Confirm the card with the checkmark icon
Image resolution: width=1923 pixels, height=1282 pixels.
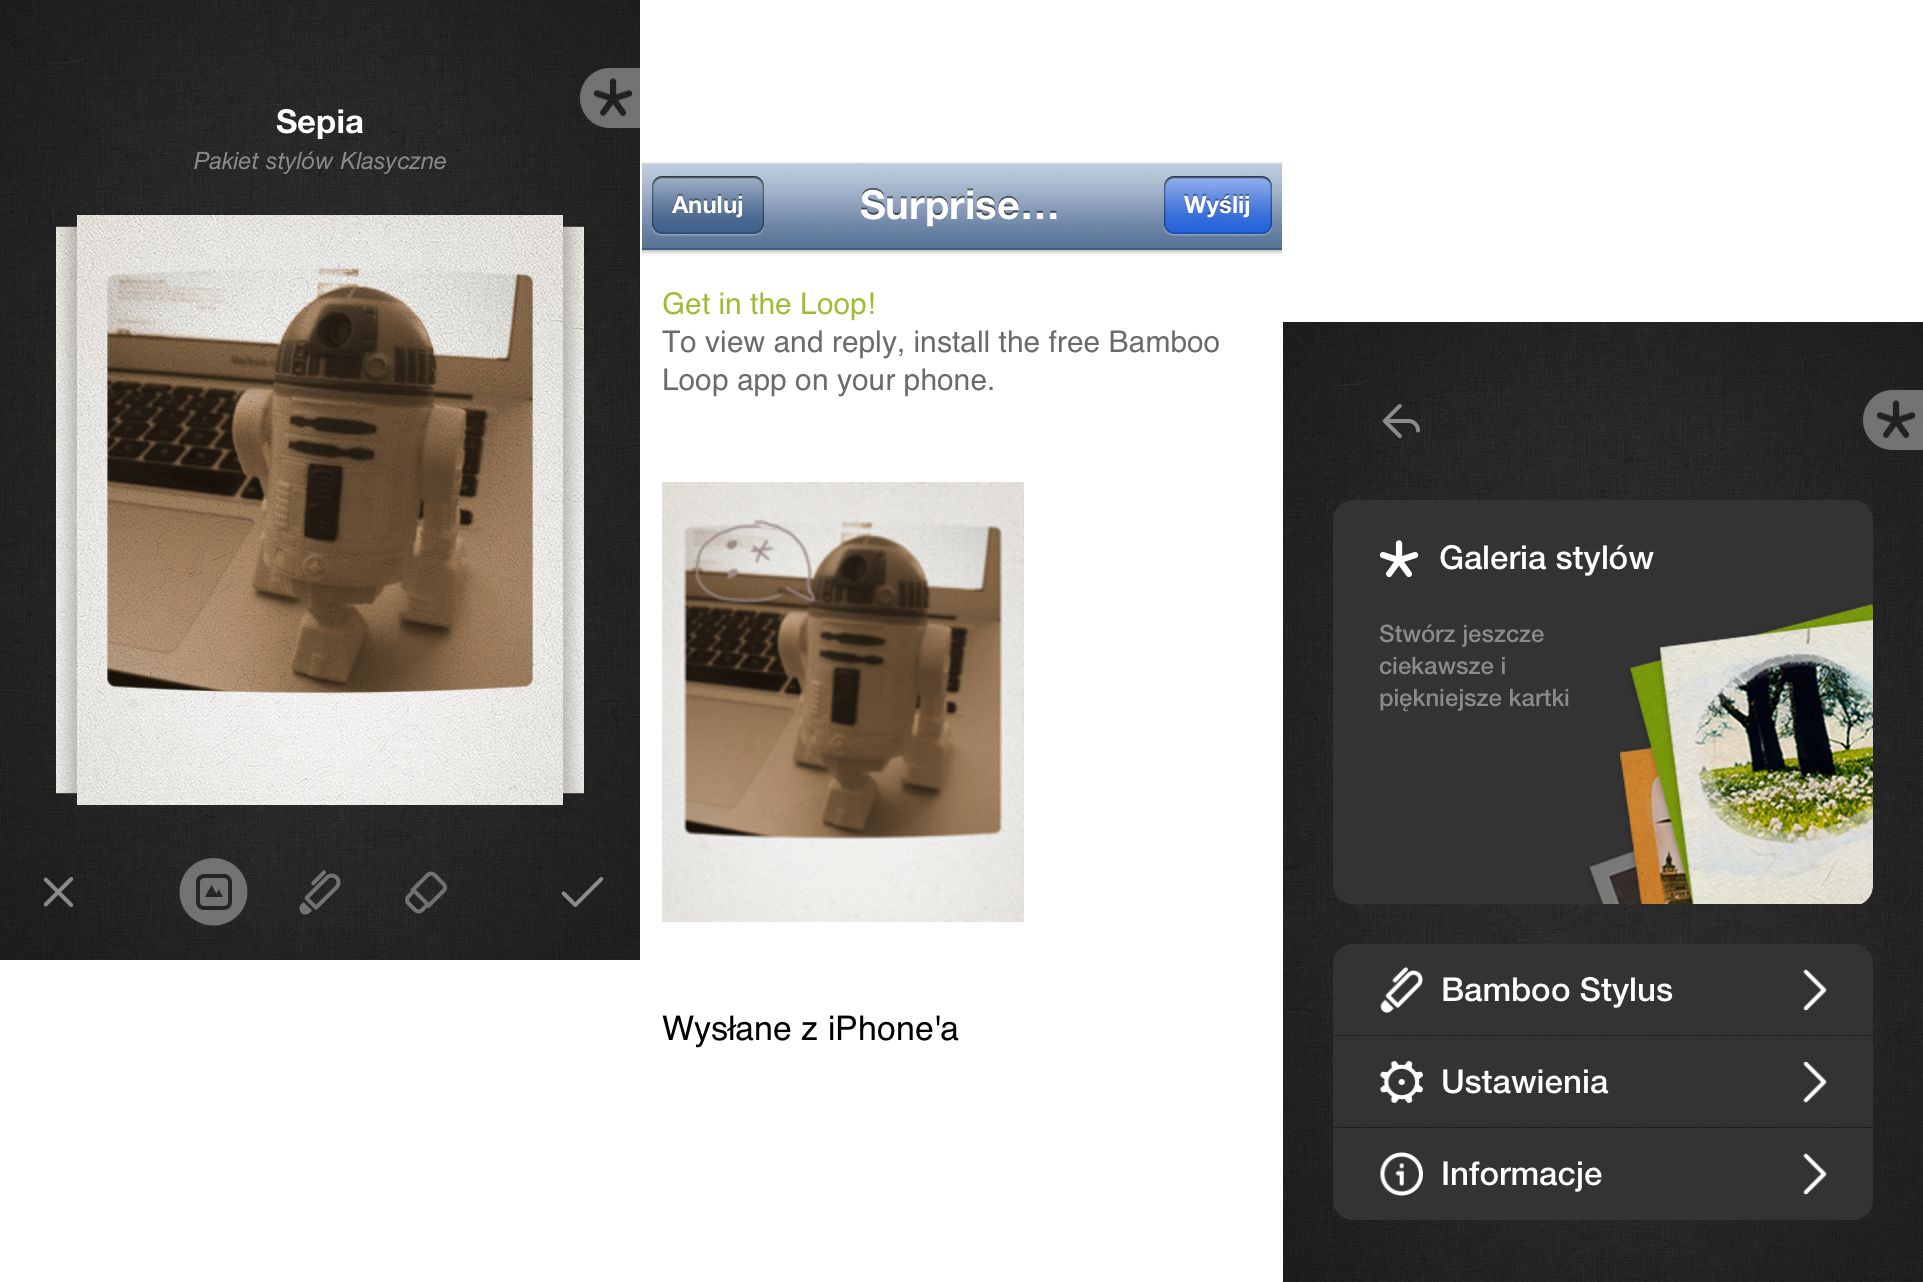[582, 892]
